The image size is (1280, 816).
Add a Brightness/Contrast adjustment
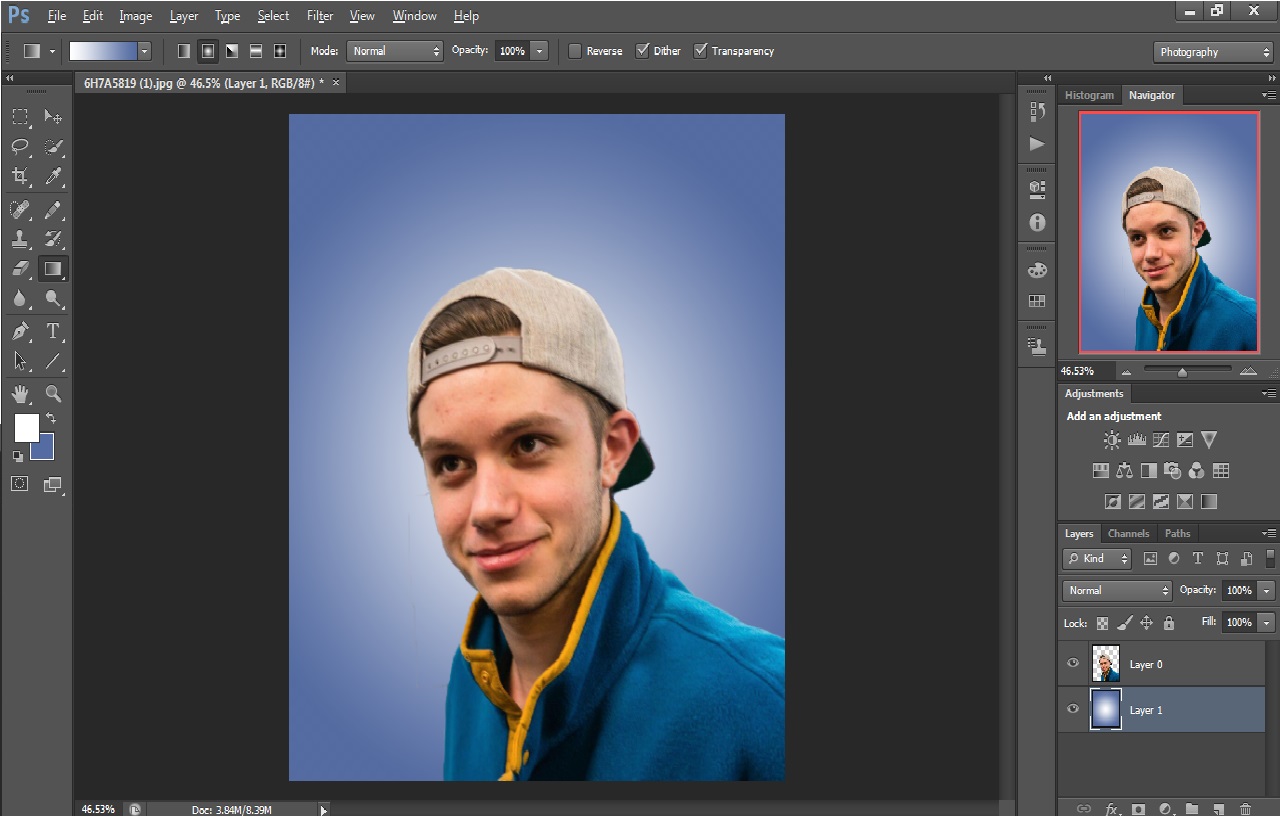click(1112, 440)
